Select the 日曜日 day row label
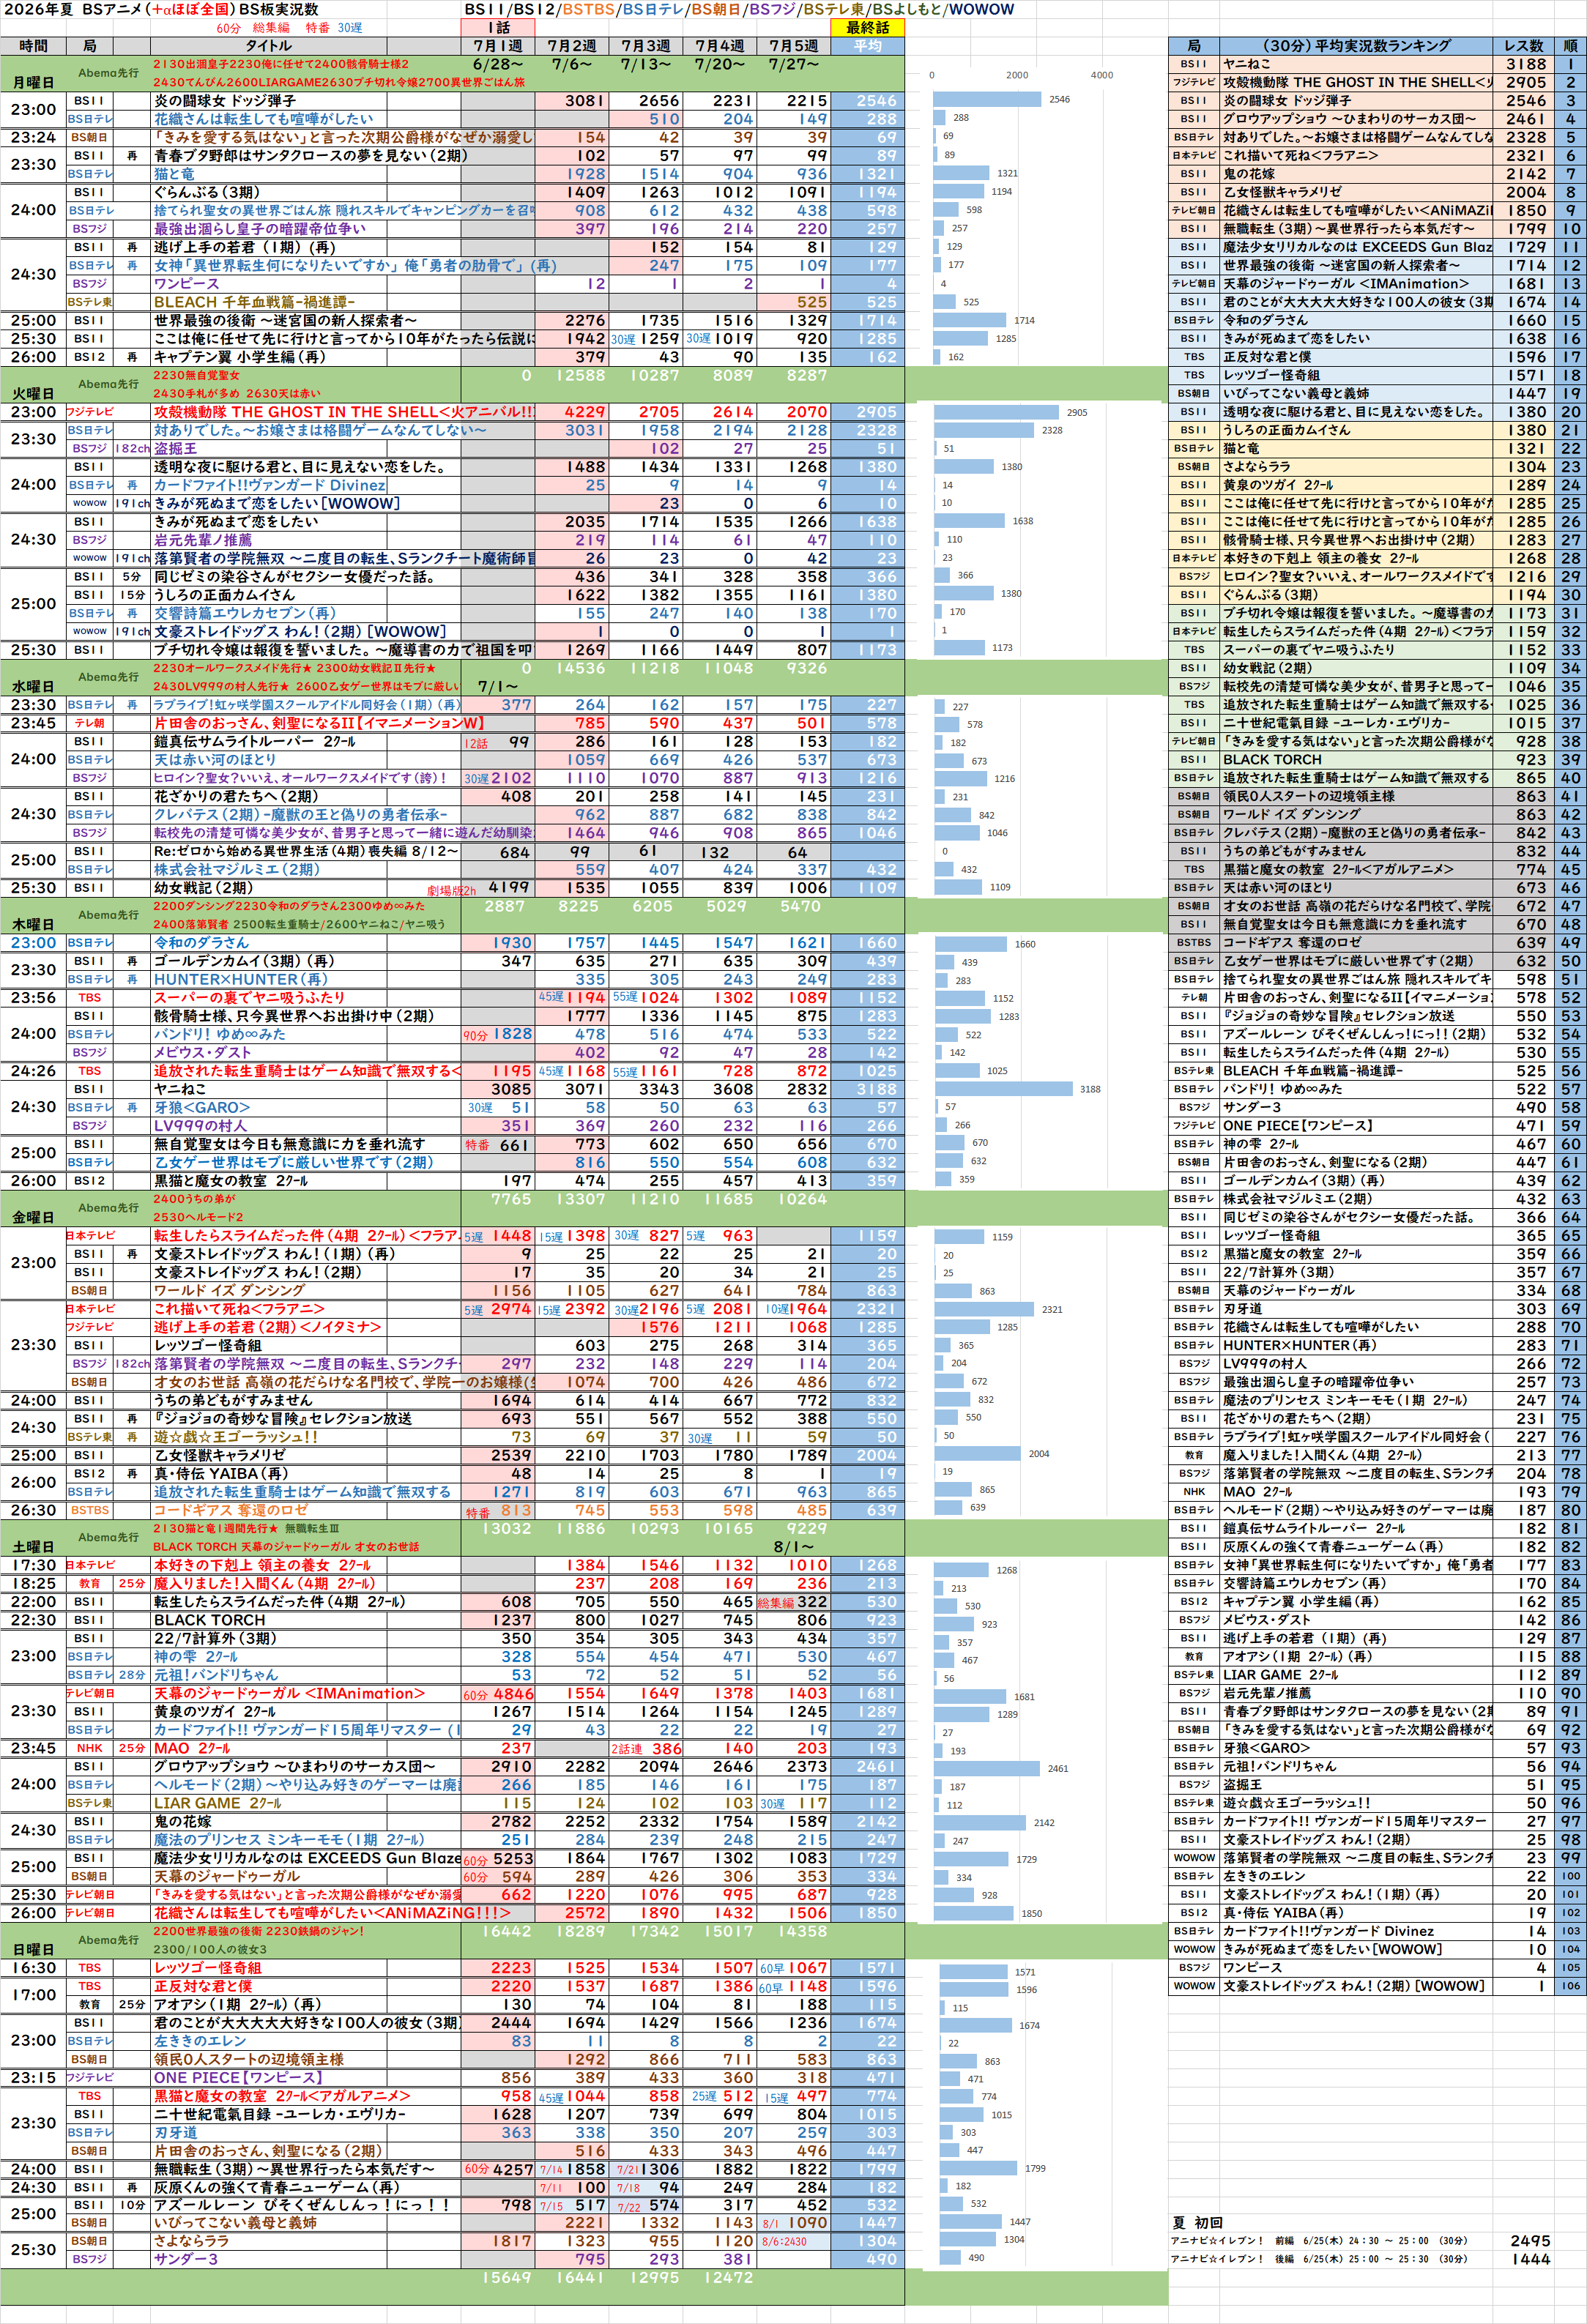 [x=33, y=1949]
